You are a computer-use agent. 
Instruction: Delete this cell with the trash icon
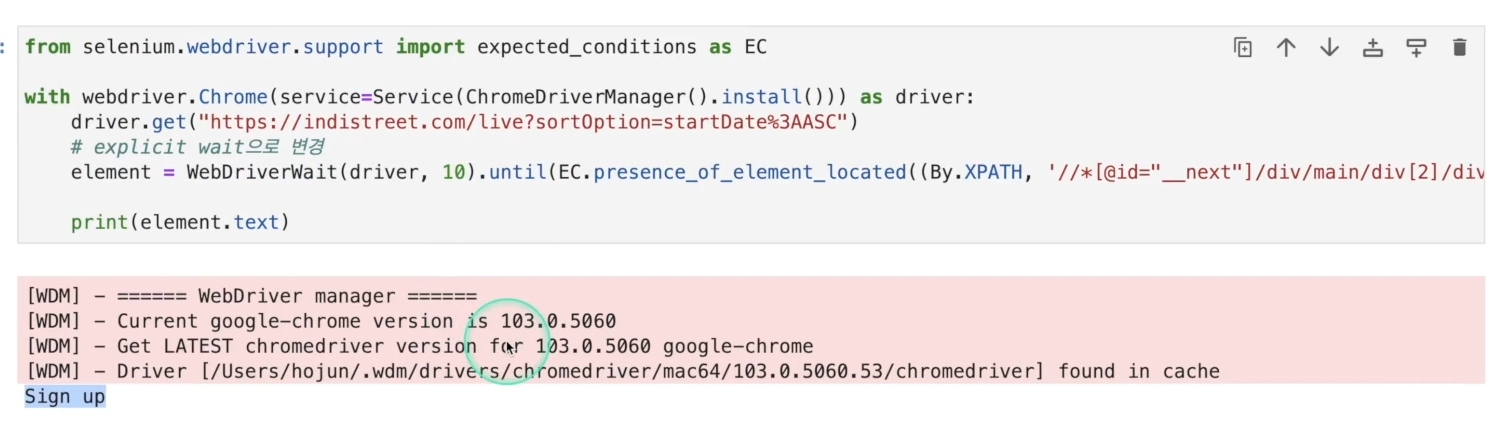click(x=1459, y=47)
